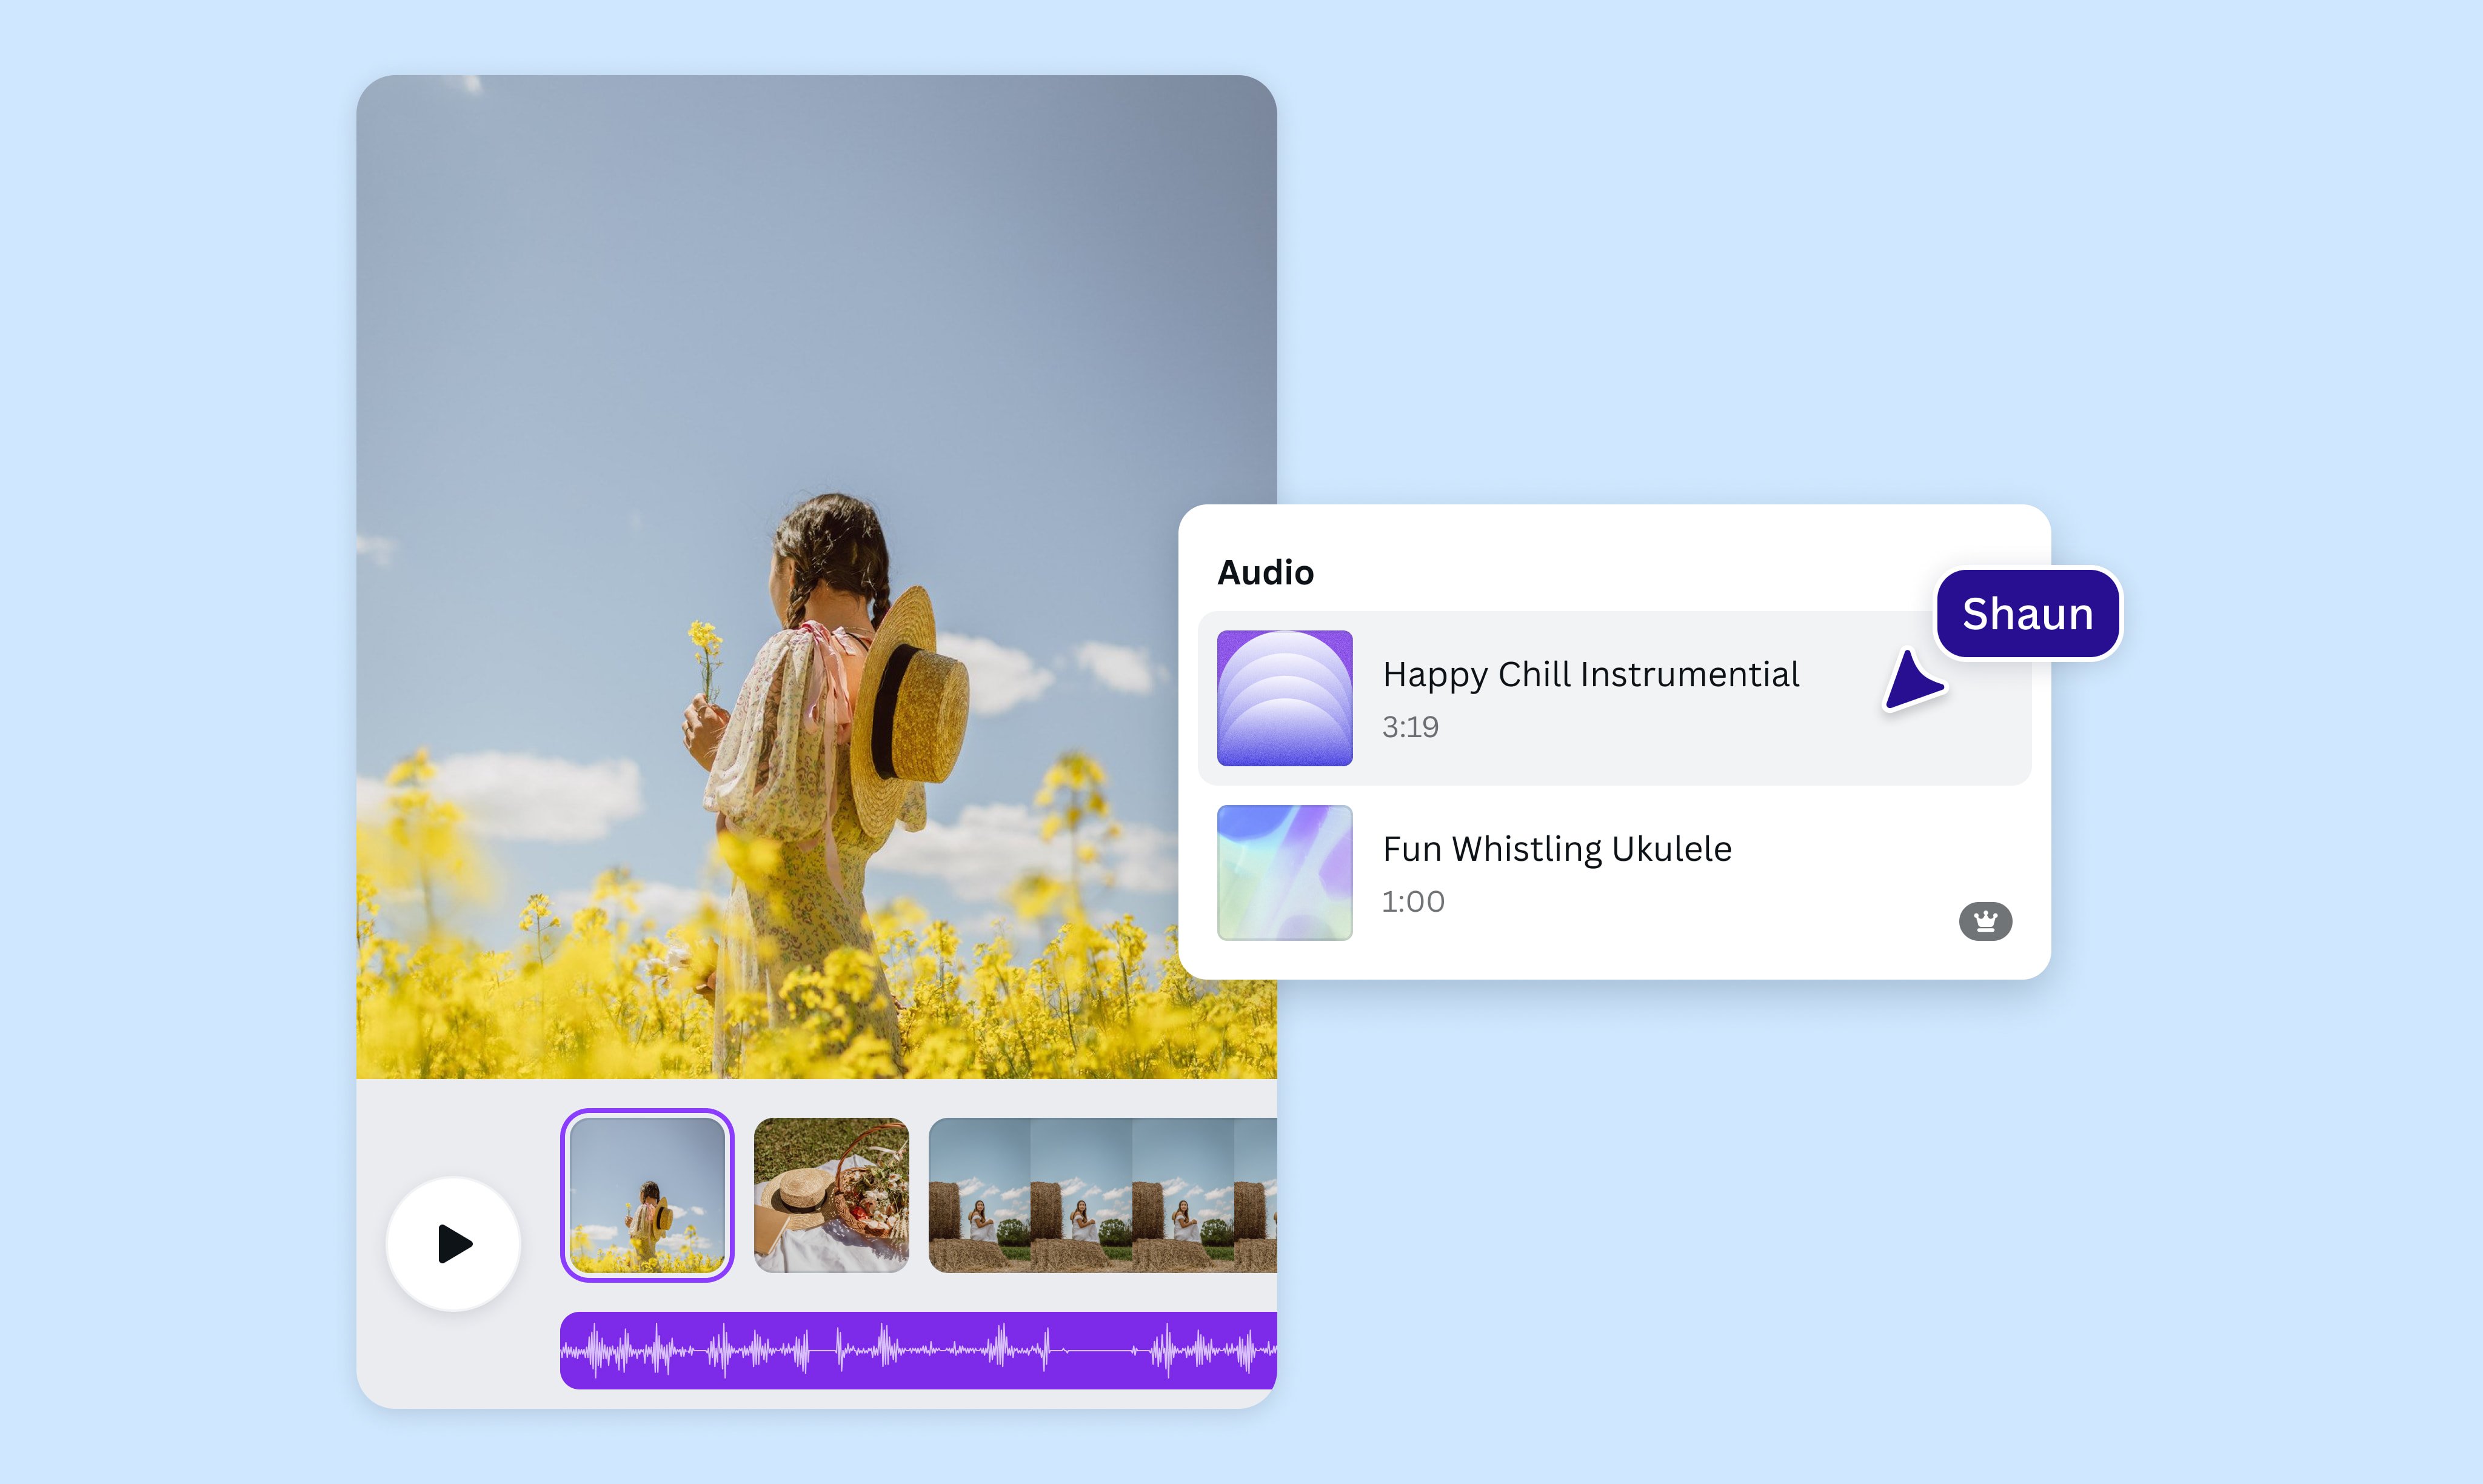This screenshot has width=2483, height=1484.
Task: Click the Happy Chill Instrumential title text
Action: 1590,674
